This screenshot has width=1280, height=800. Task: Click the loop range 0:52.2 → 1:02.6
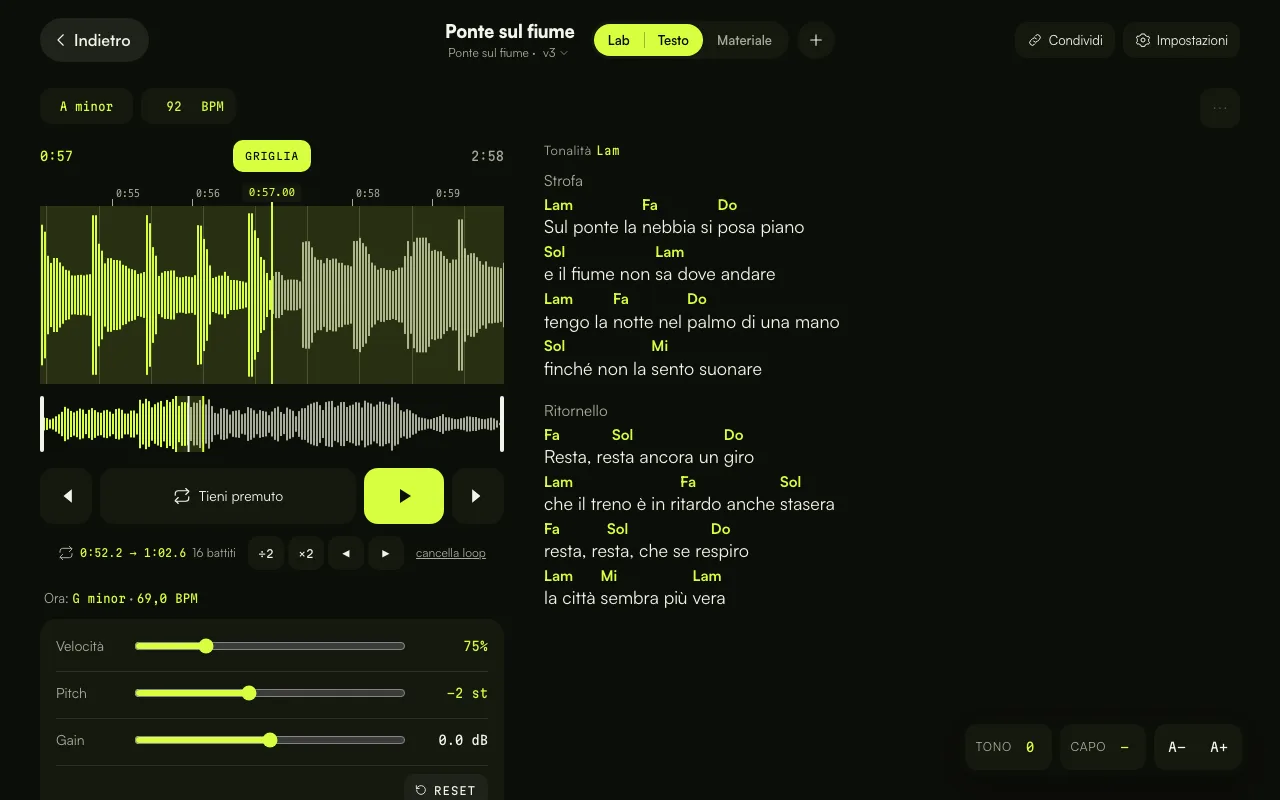point(133,553)
